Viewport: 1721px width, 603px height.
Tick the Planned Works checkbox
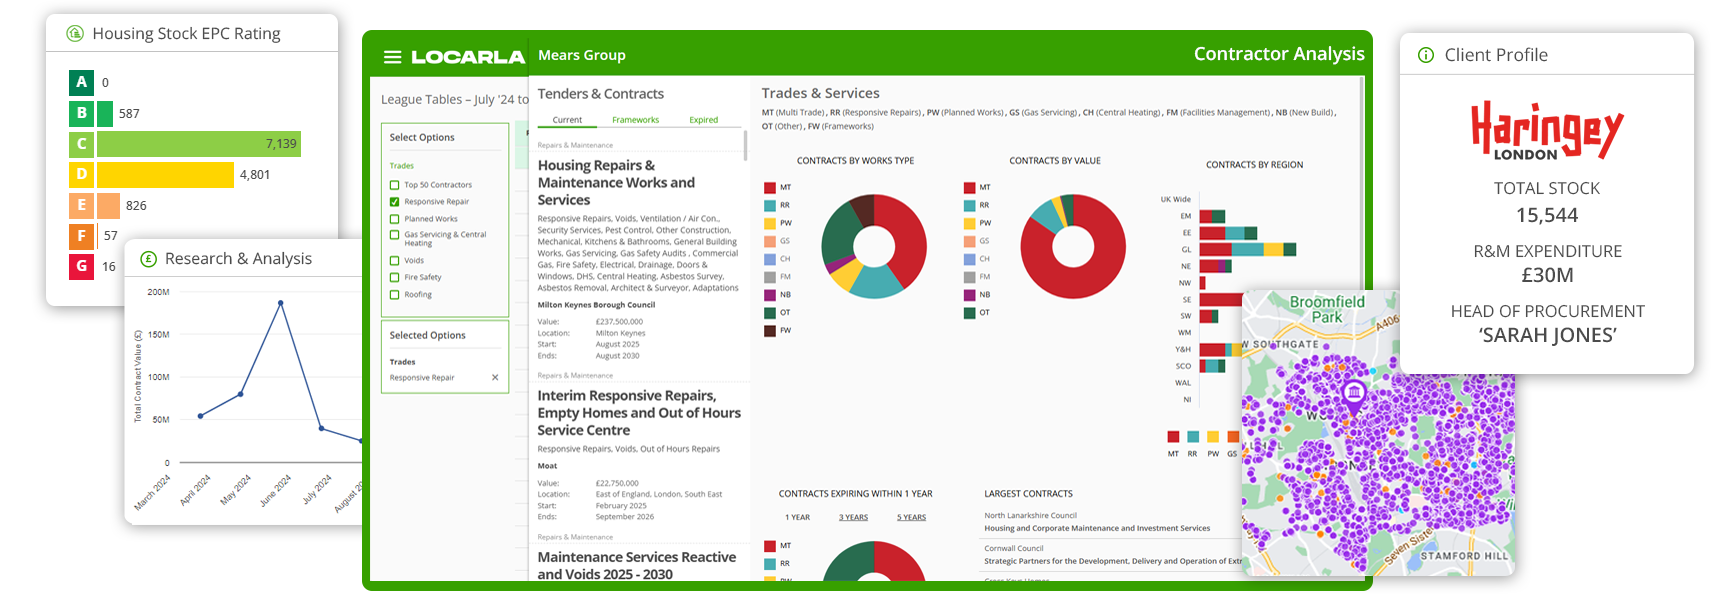tap(394, 219)
